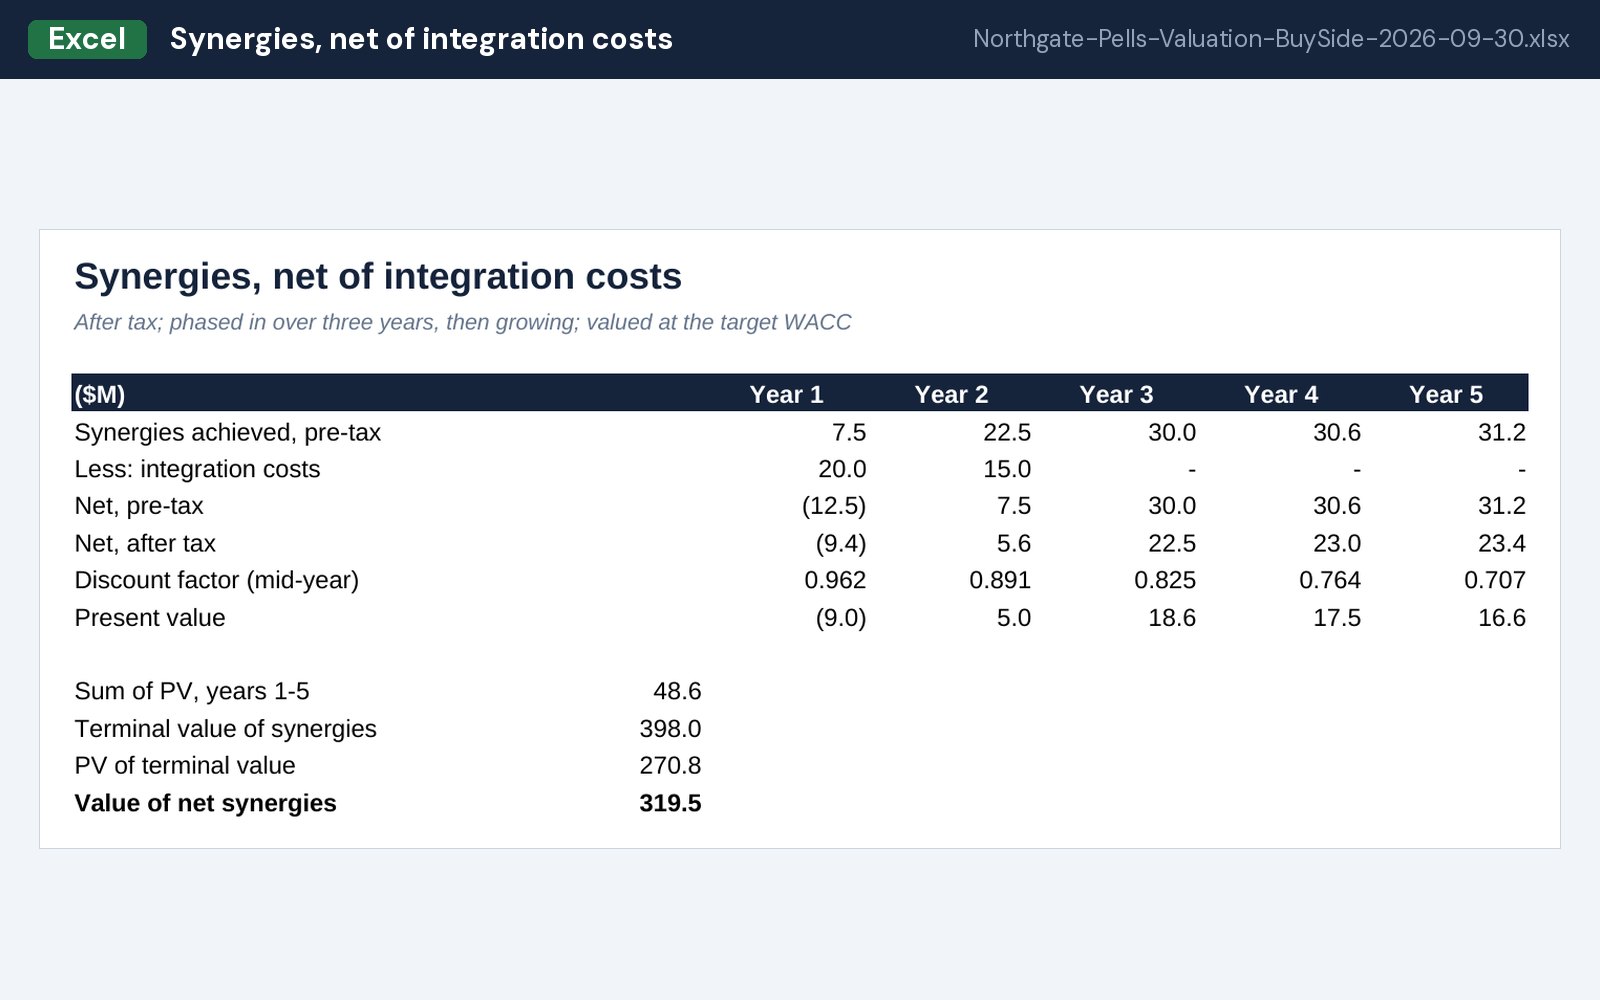The image size is (1600, 1000).
Task: Click terminal value of synergies 398.0
Action: [x=670, y=729]
